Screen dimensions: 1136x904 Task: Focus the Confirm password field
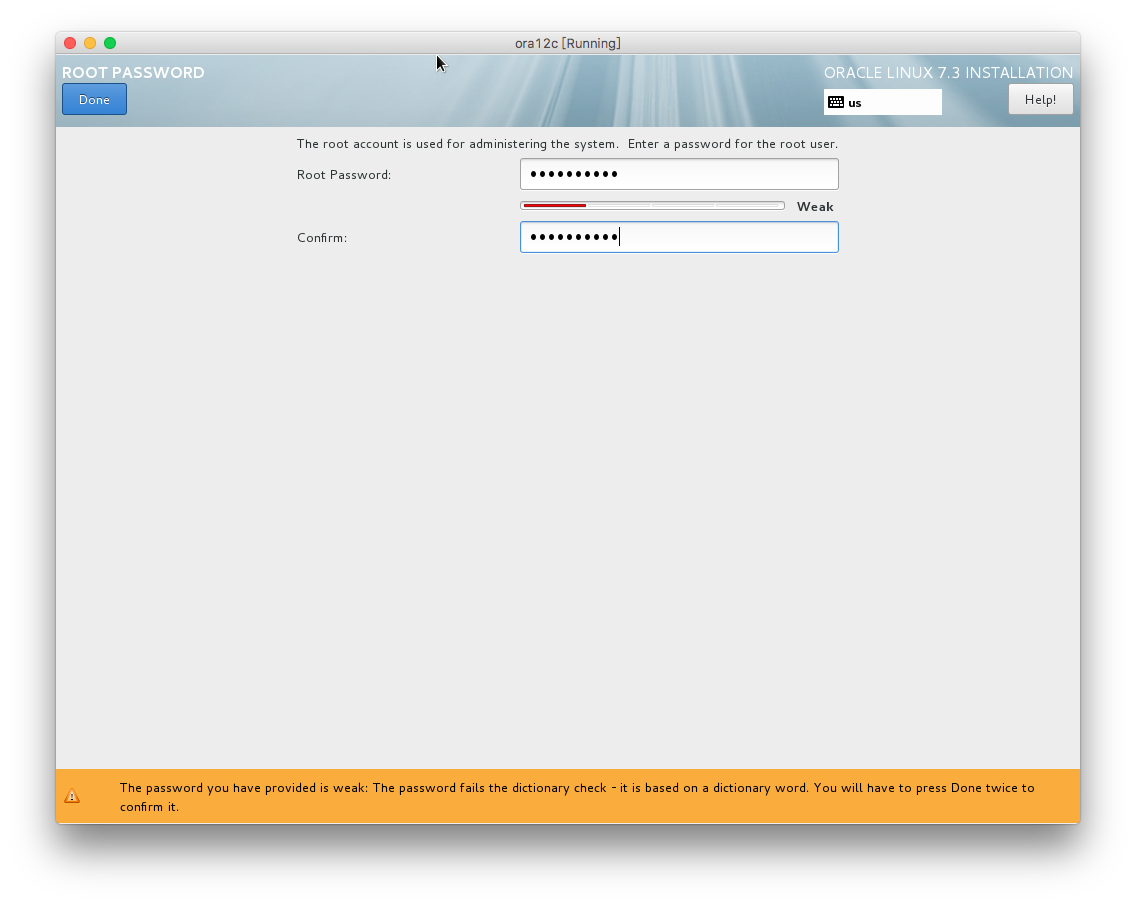point(679,237)
